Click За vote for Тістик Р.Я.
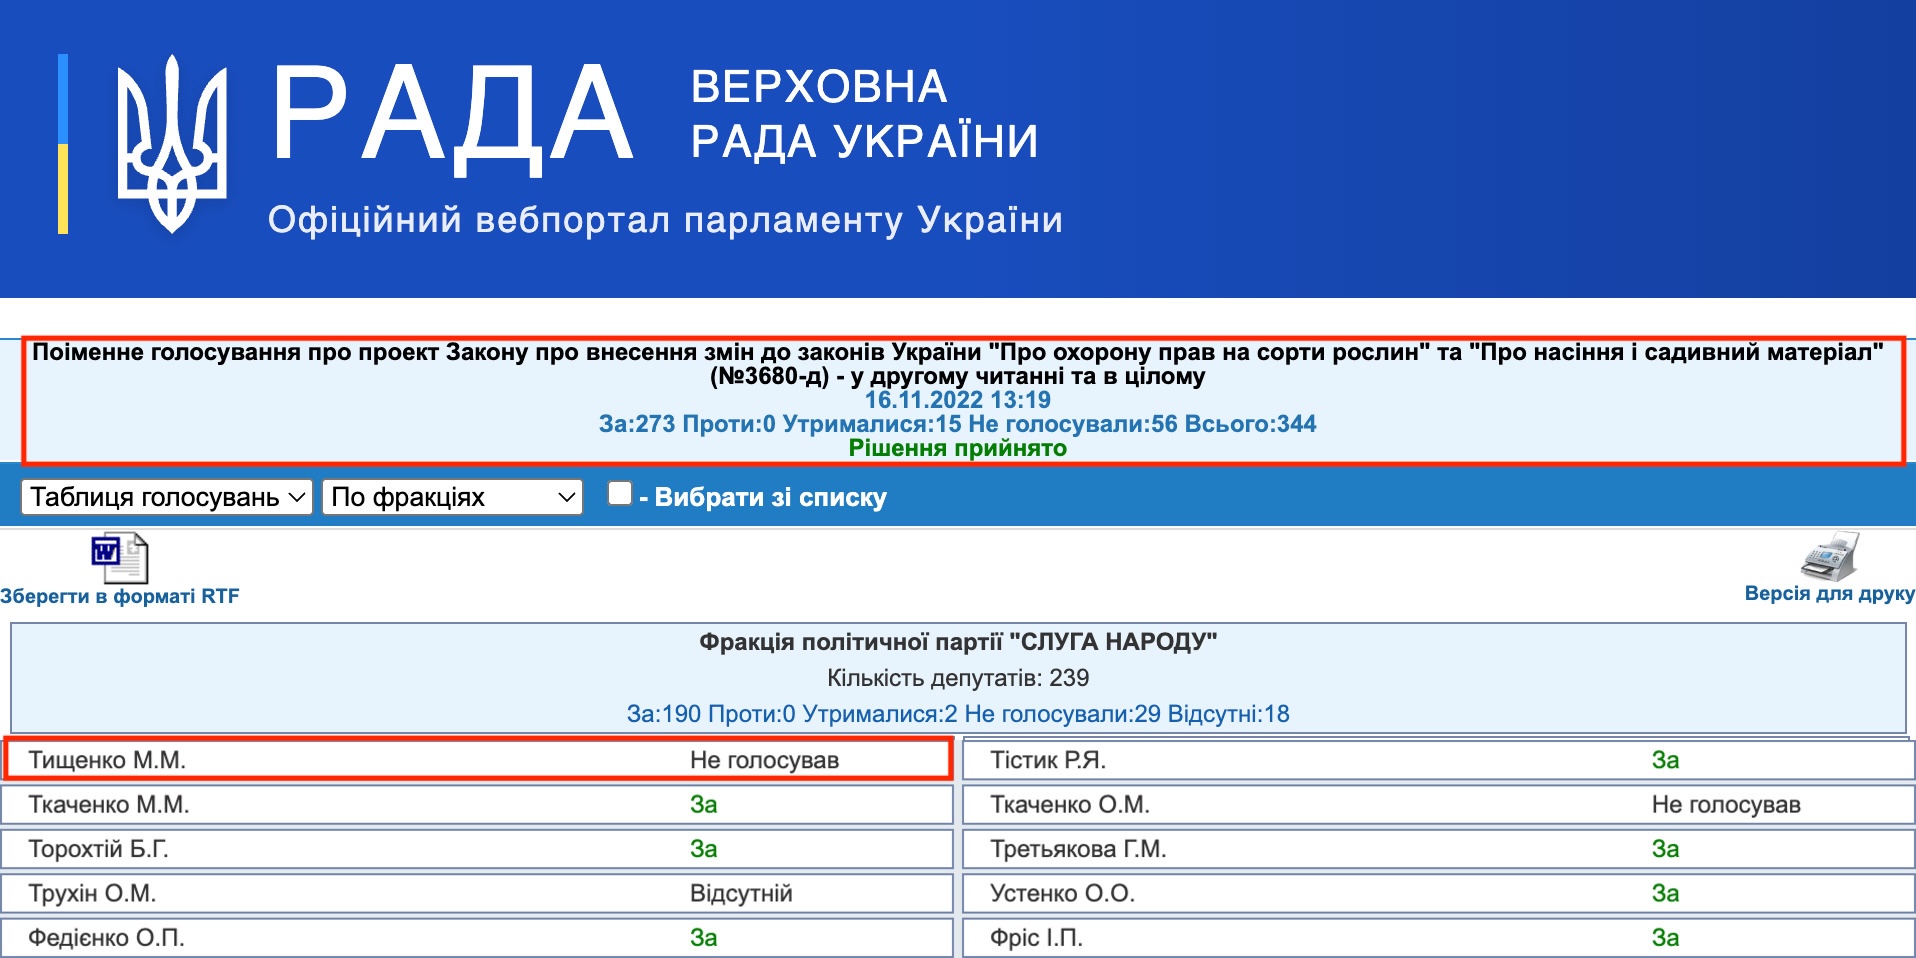Image resolution: width=1916 pixels, height=958 pixels. 1665,760
